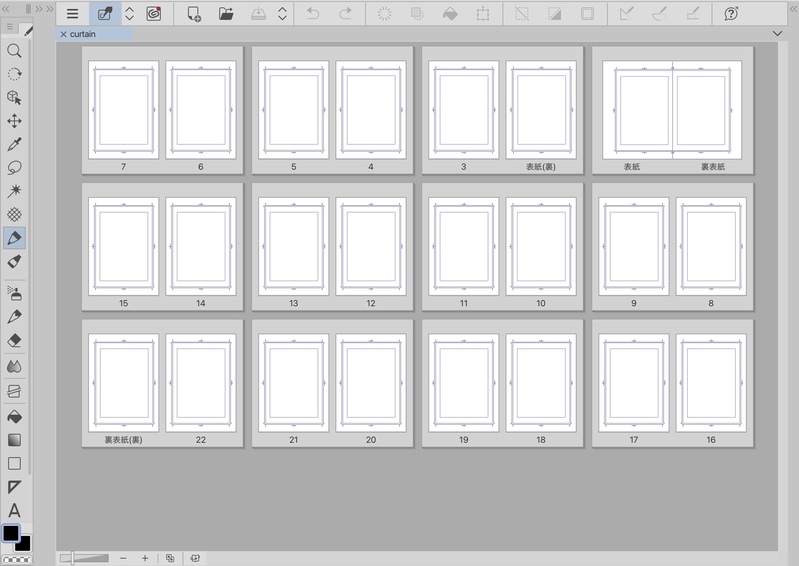
Task: Open Clip Studio launcher icon
Action: point(105,14)
